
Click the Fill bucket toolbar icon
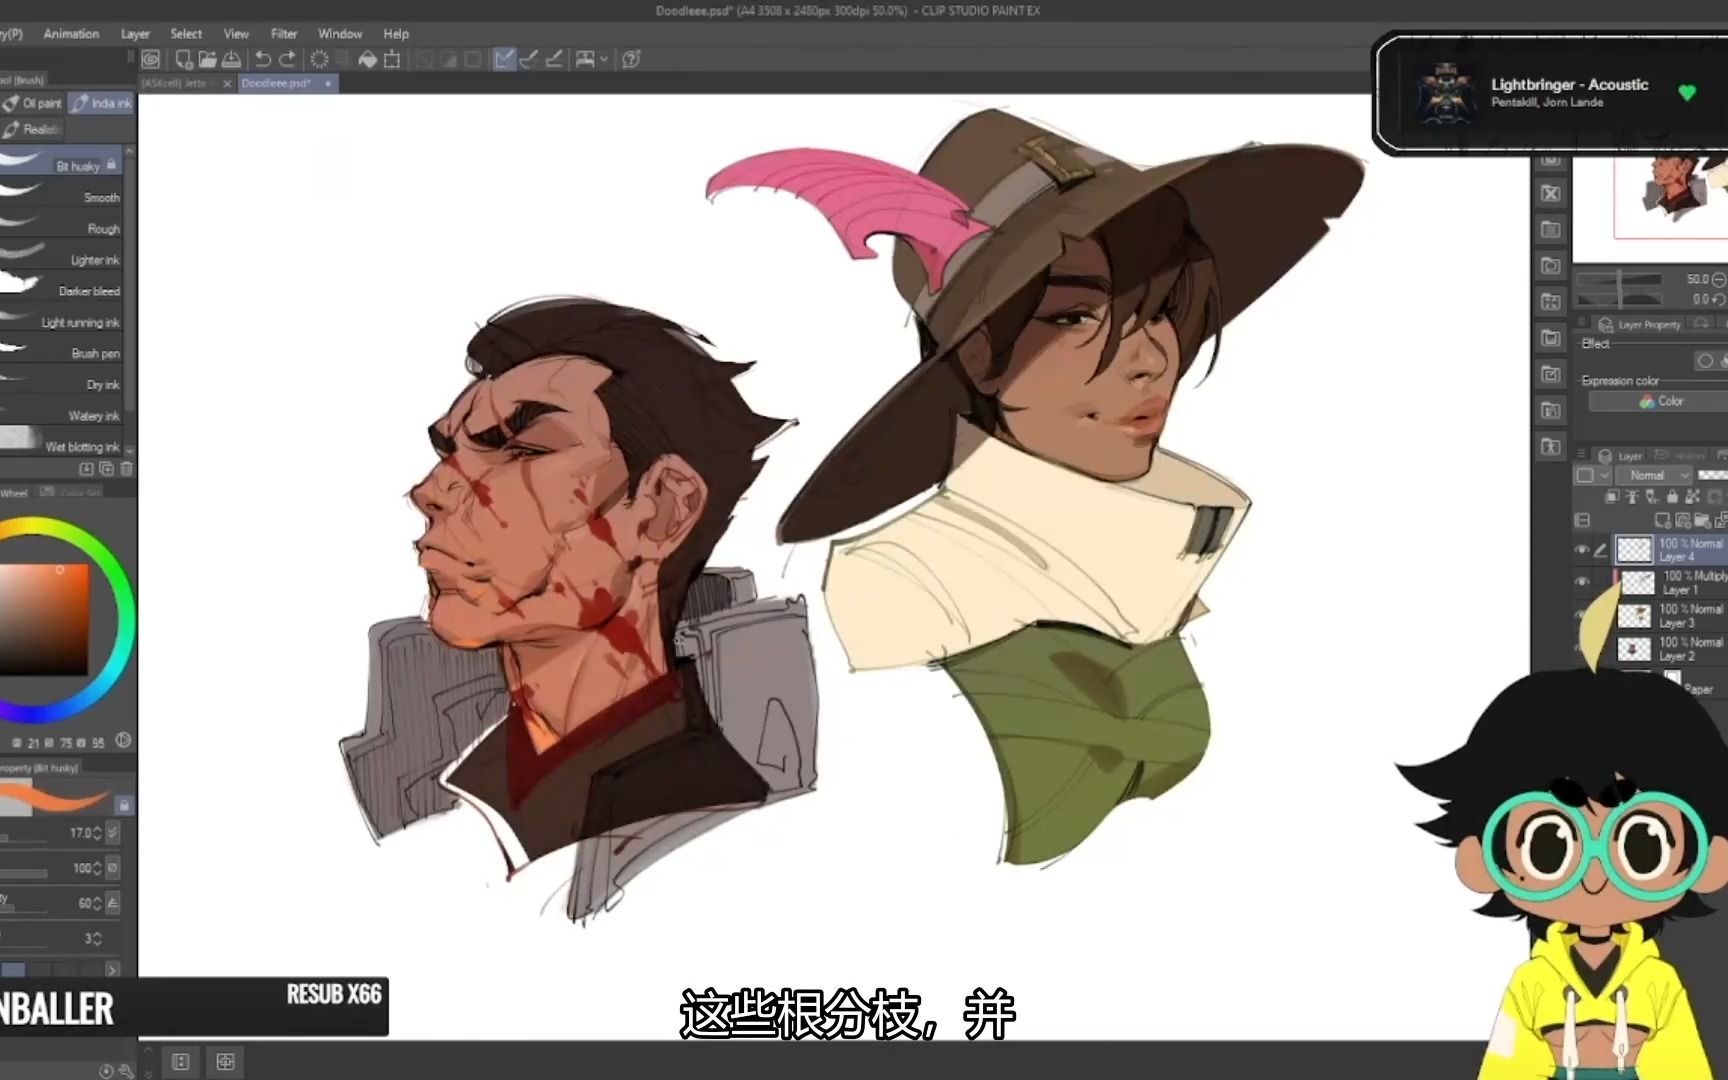click(x=367, y=59)
